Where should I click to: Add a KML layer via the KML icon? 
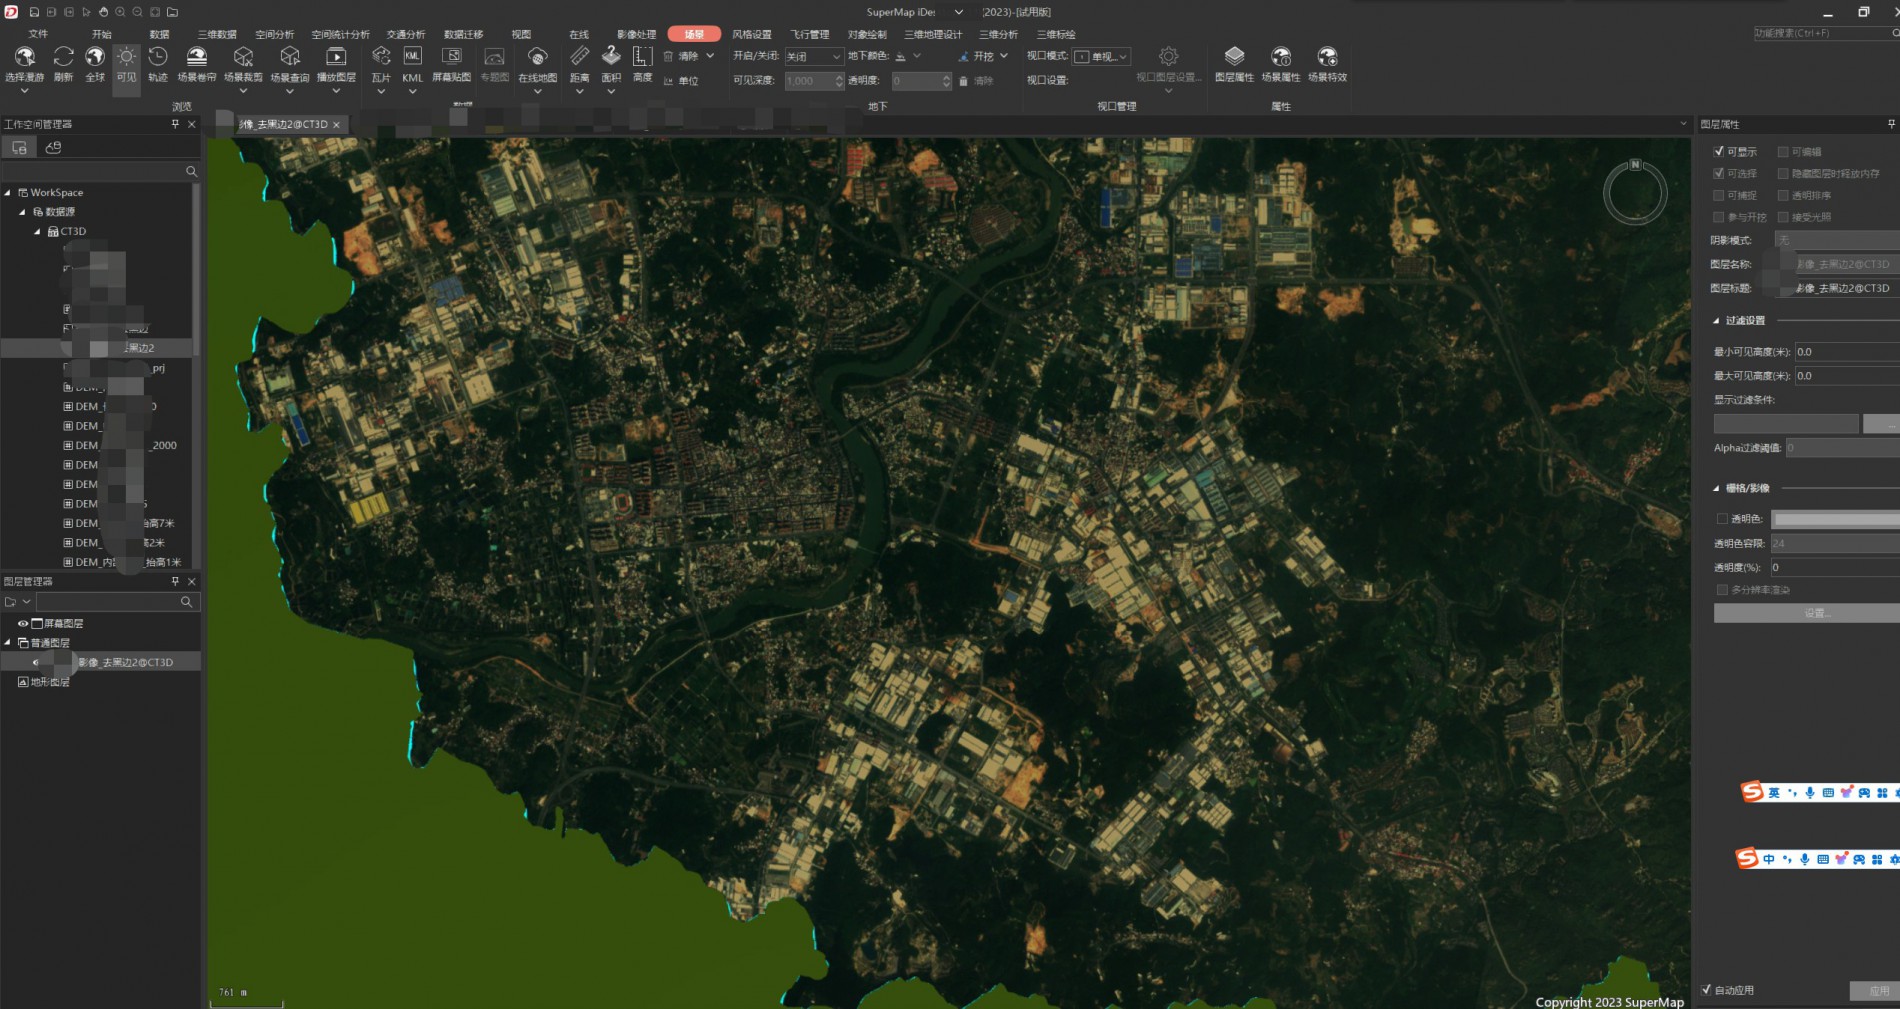(412, 65)
